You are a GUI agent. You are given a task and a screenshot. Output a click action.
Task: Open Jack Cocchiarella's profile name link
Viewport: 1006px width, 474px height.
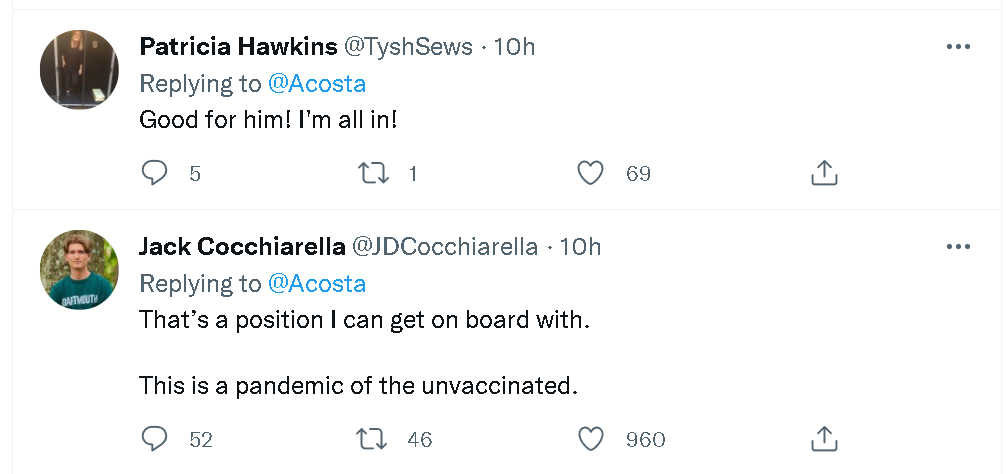coord(242,247)
